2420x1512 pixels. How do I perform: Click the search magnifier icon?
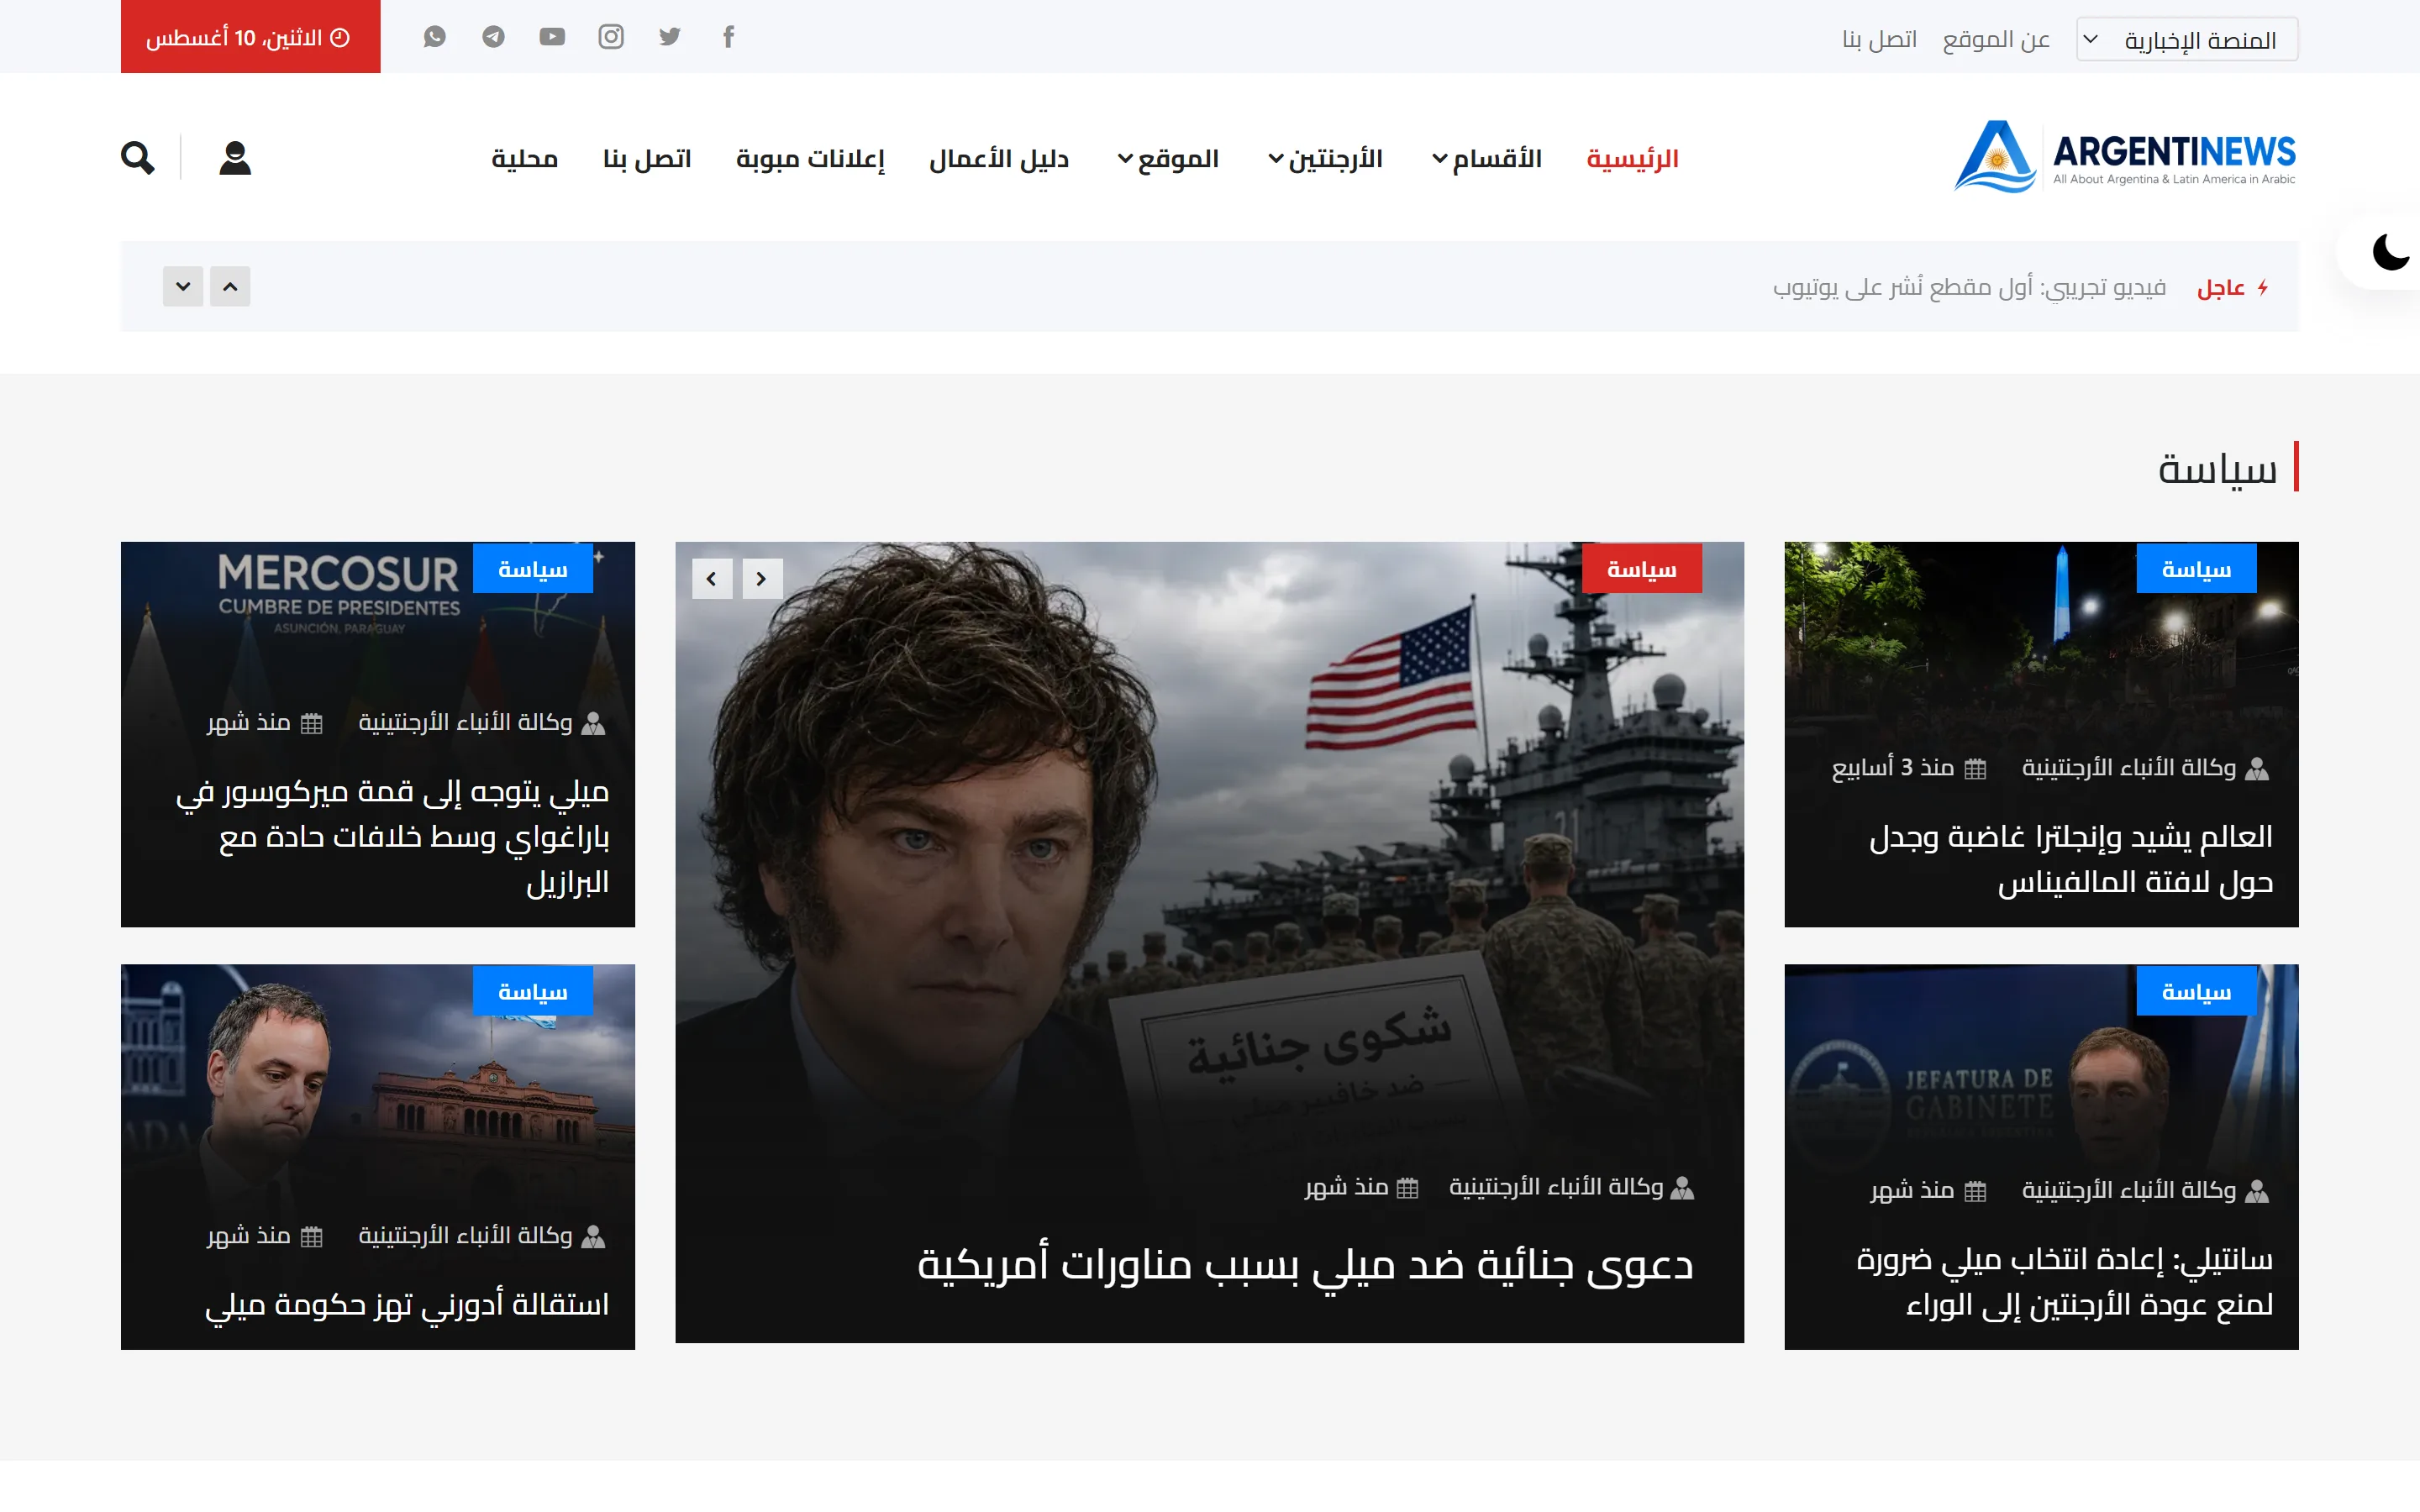[x=138, y=158]
